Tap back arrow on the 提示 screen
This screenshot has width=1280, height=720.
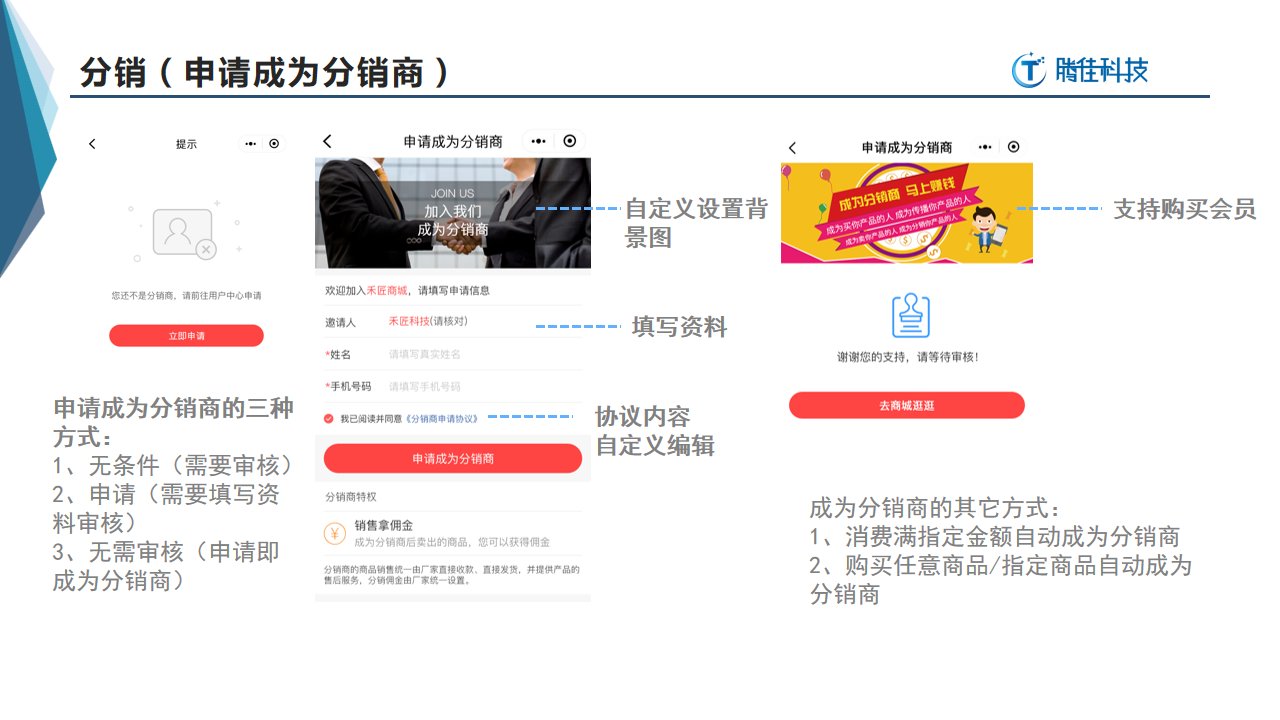pos(92,144)
